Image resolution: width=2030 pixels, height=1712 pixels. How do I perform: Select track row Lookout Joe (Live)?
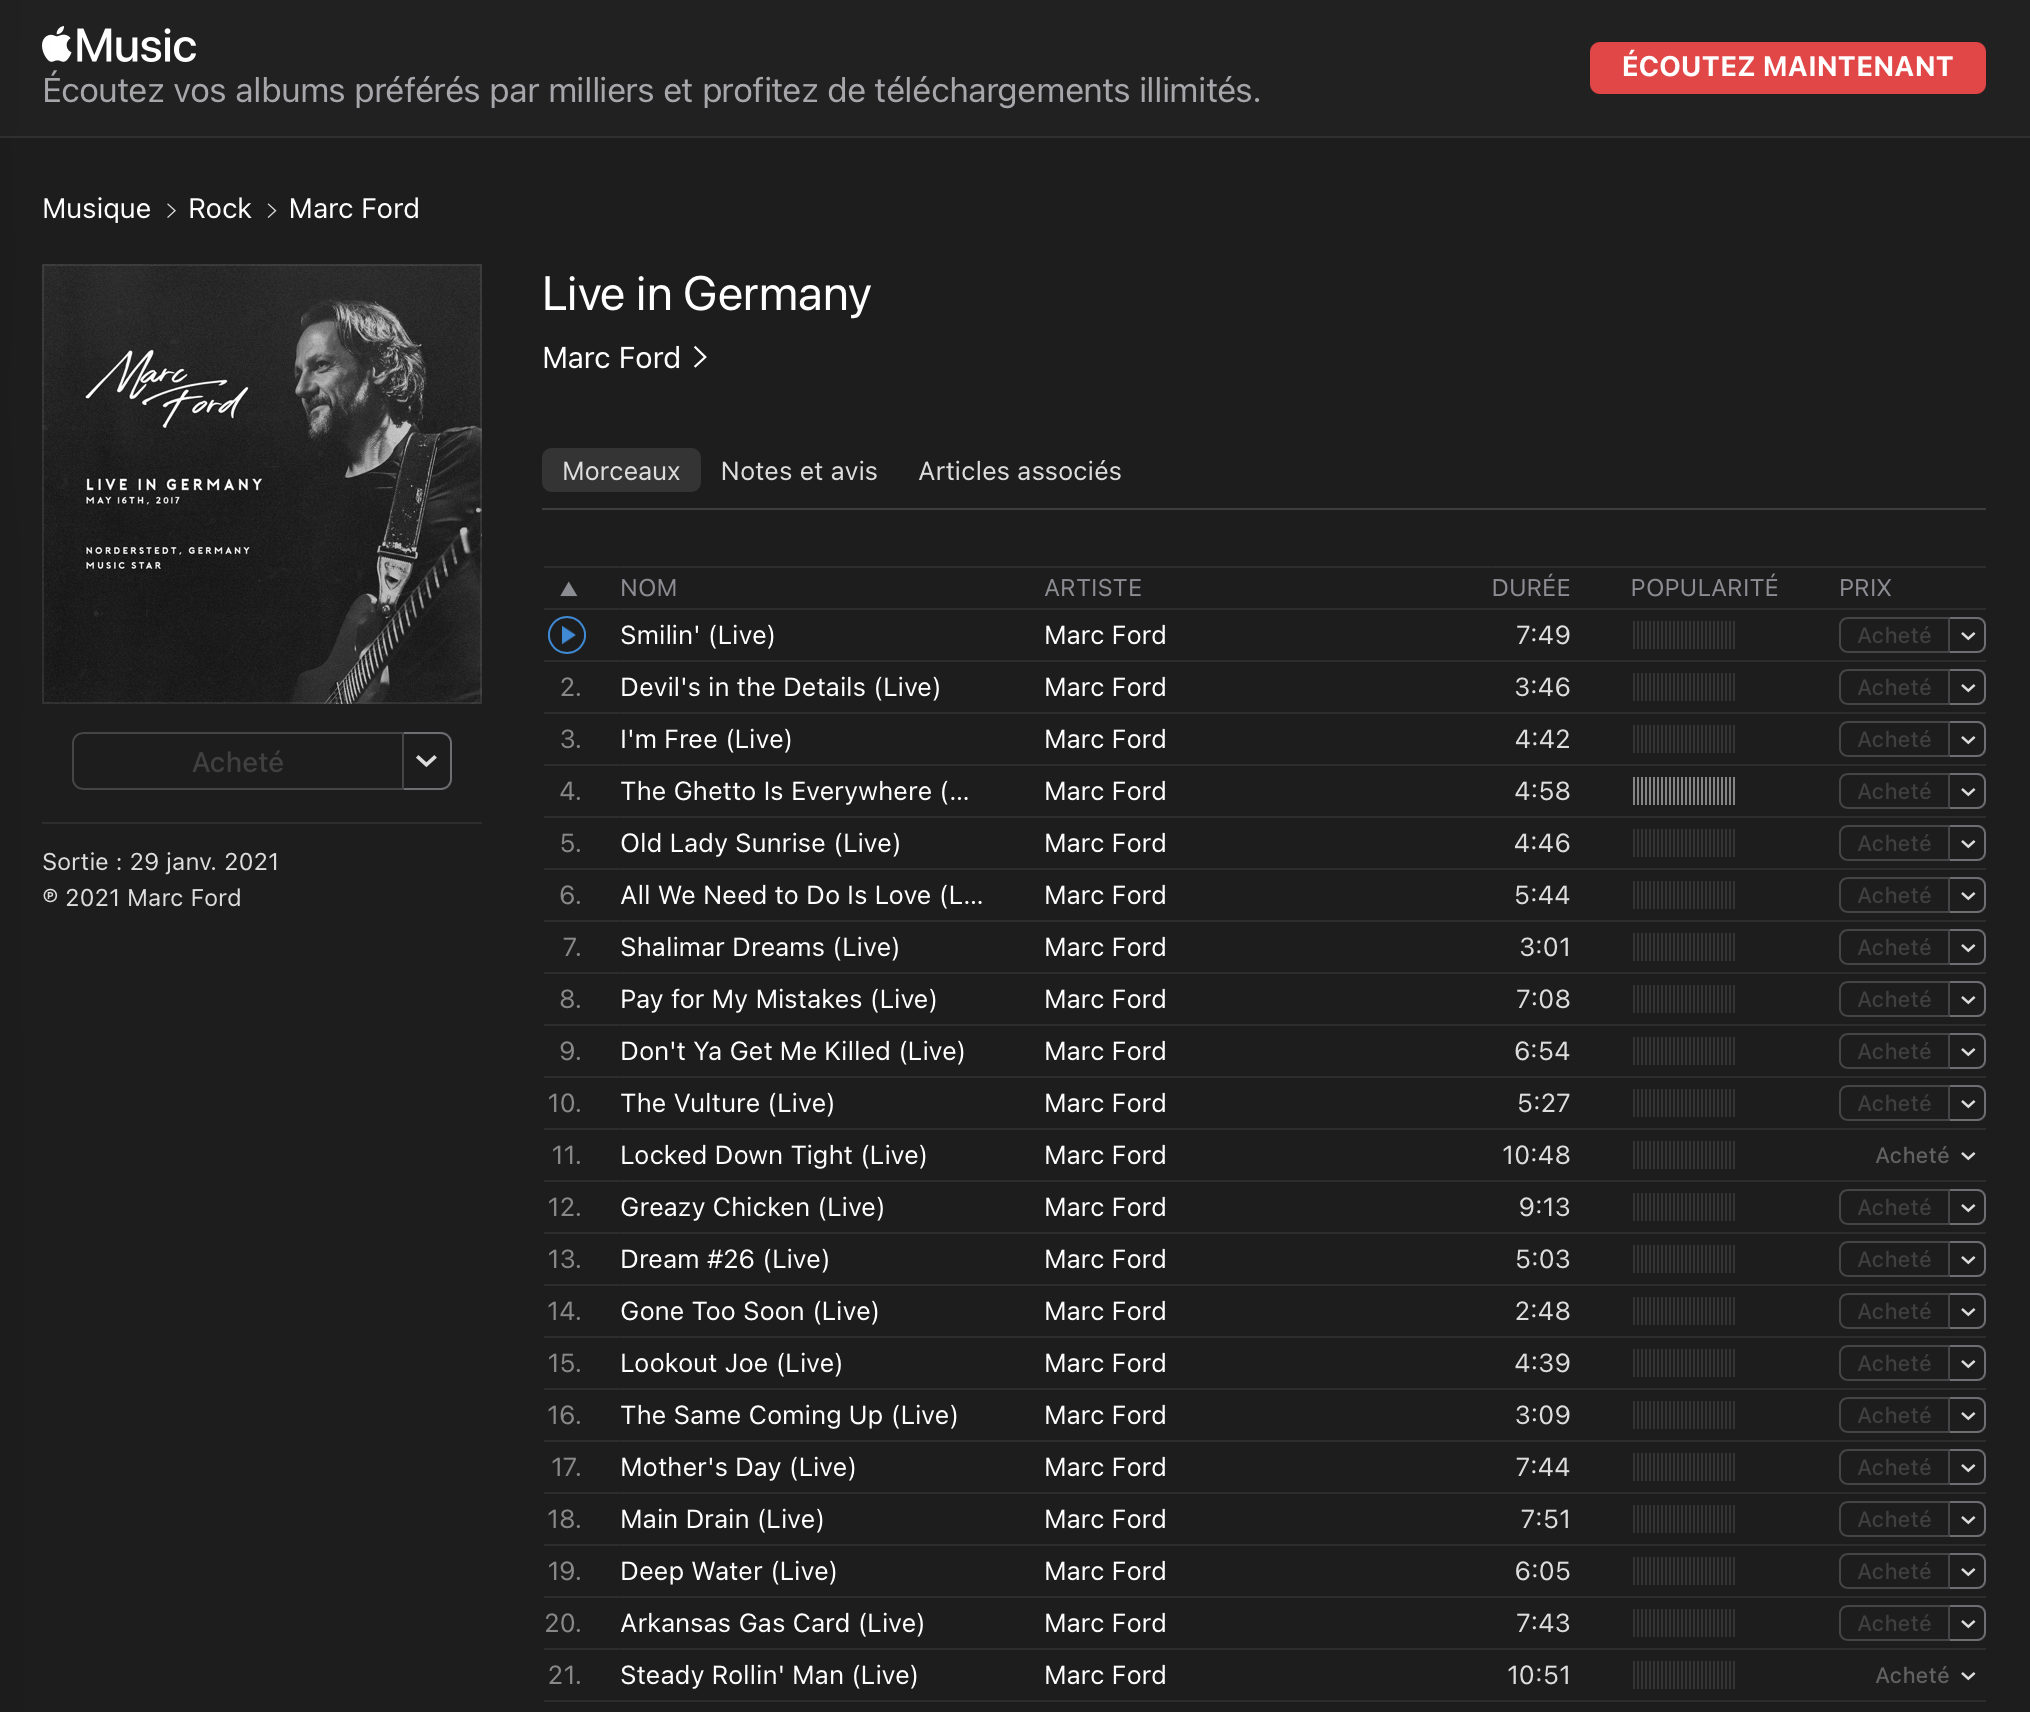[x=1264, y=1363]
